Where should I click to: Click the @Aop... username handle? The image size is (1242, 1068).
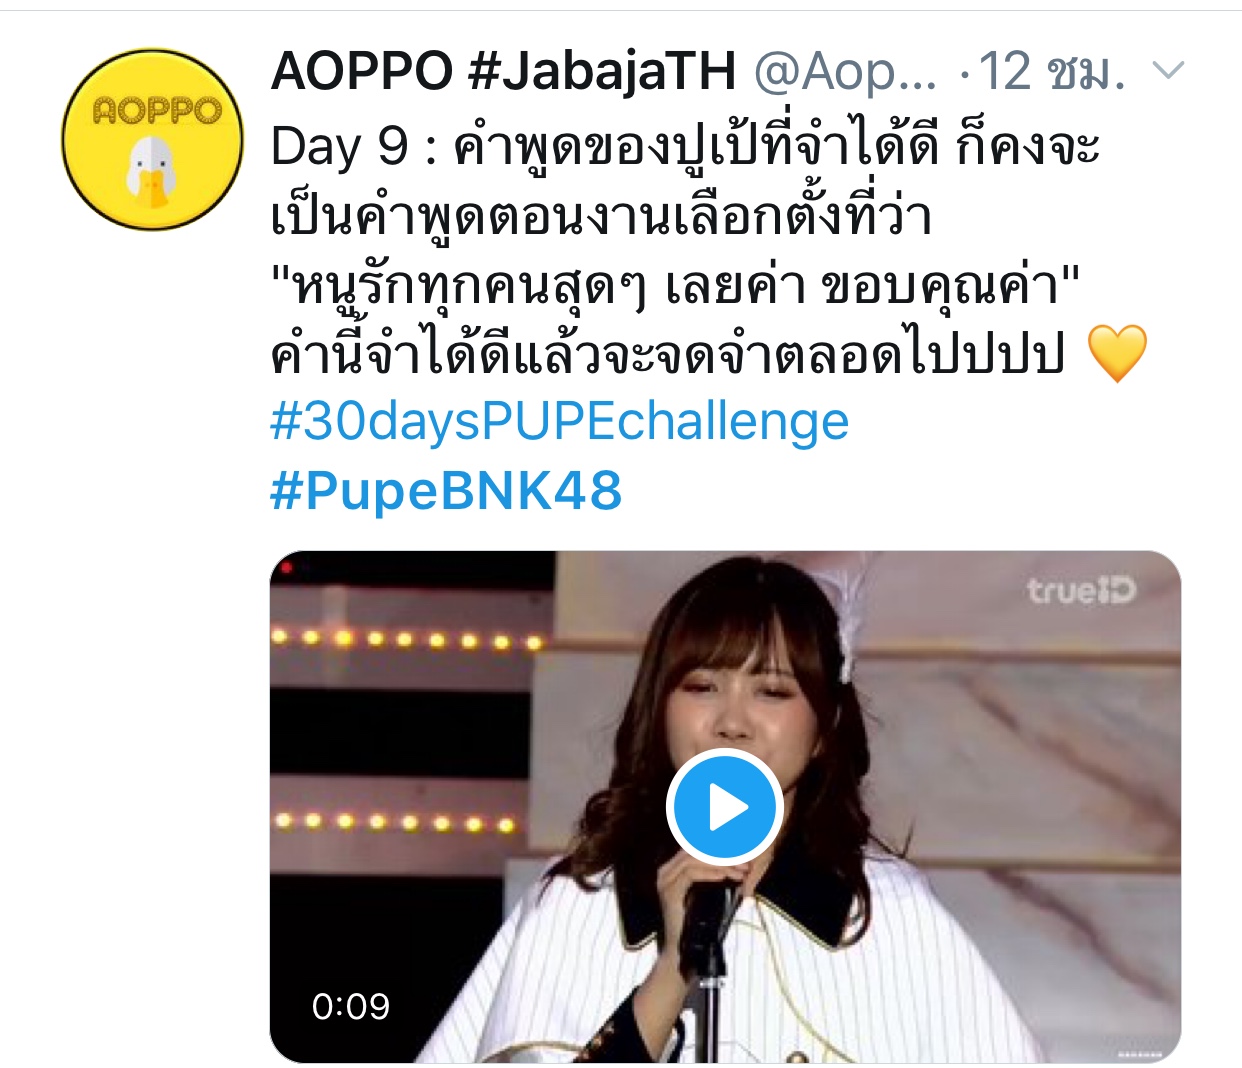pyautogui.click(x=845, y=72)
